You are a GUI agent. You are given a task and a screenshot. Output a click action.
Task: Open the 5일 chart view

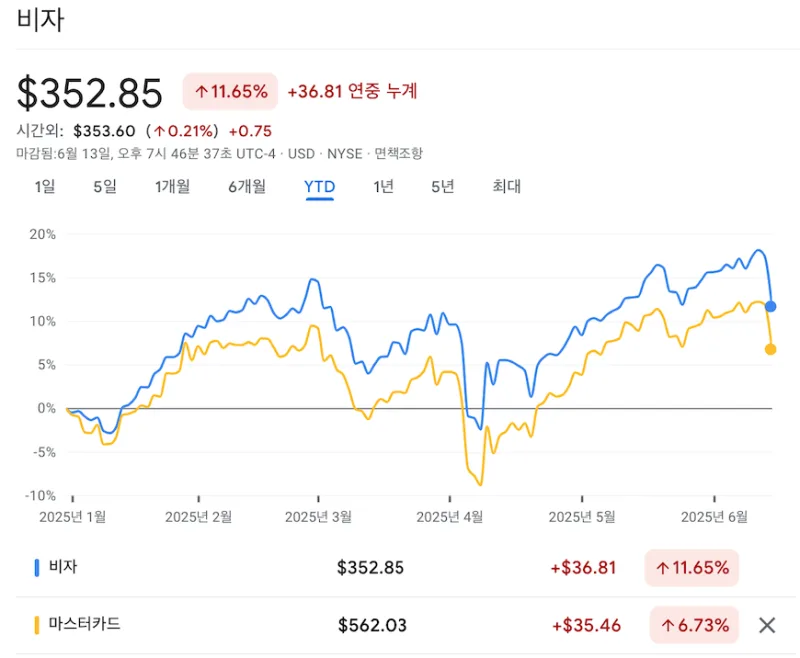point(104,186)
